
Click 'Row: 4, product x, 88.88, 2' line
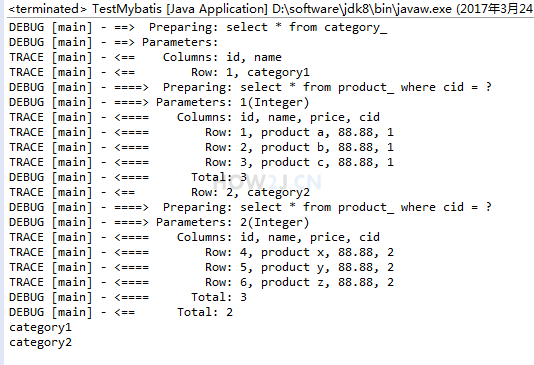point(201,252)
